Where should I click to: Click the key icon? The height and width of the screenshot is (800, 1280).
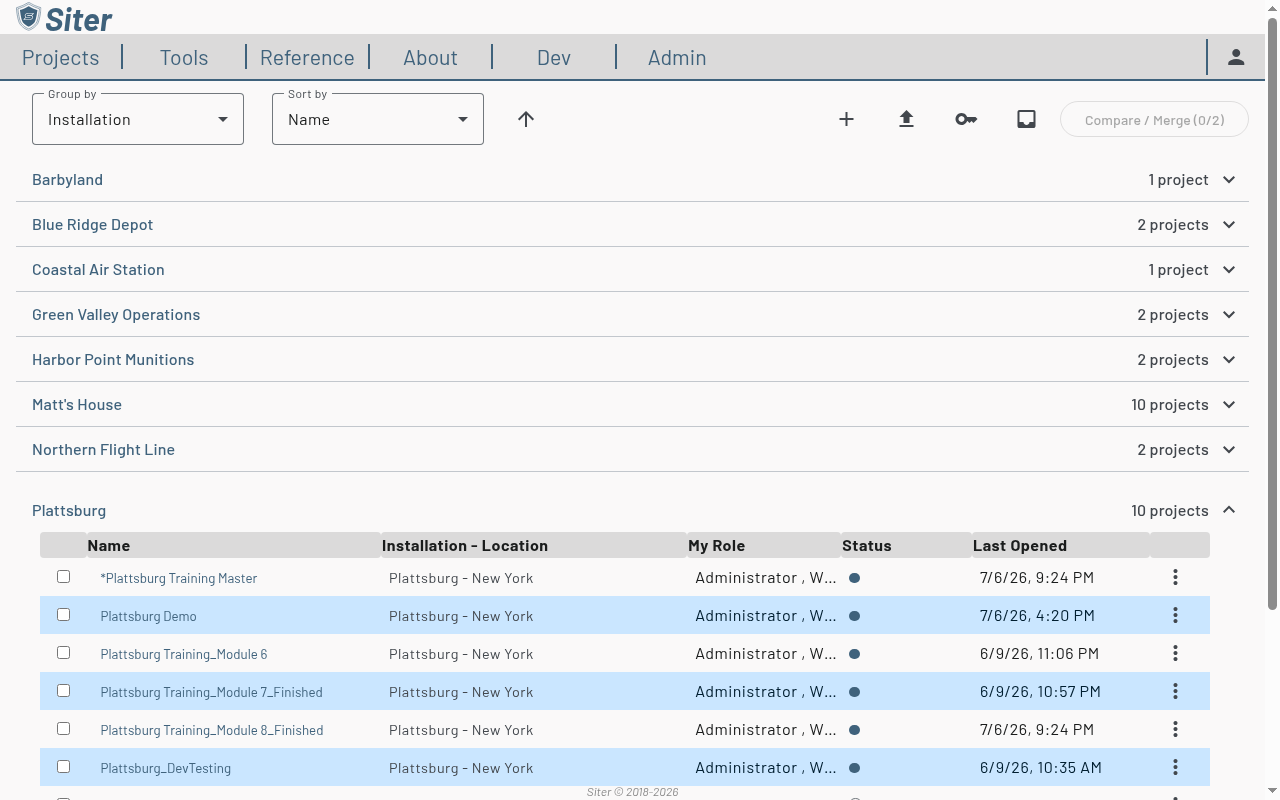[966, 119]
